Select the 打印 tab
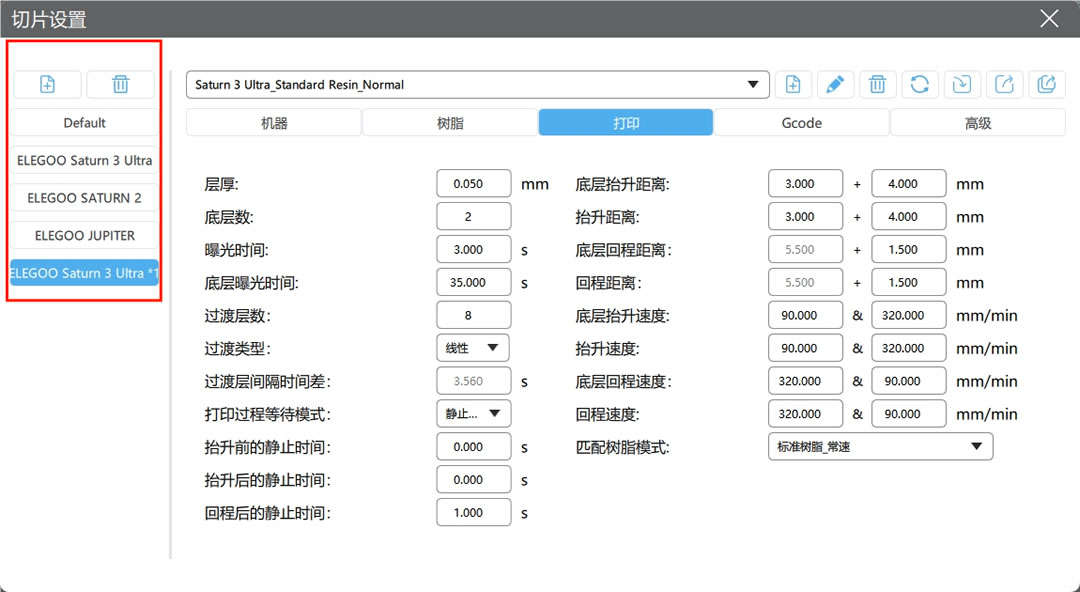This screenshot has width=1080, height=592. coord(625,123)
